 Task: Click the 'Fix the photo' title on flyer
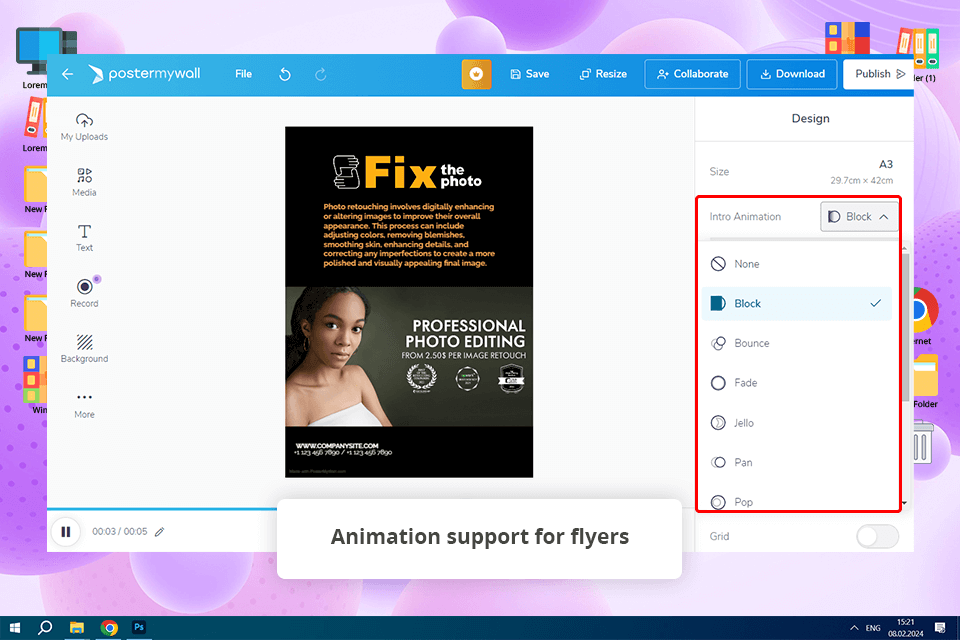coord(408,172)
